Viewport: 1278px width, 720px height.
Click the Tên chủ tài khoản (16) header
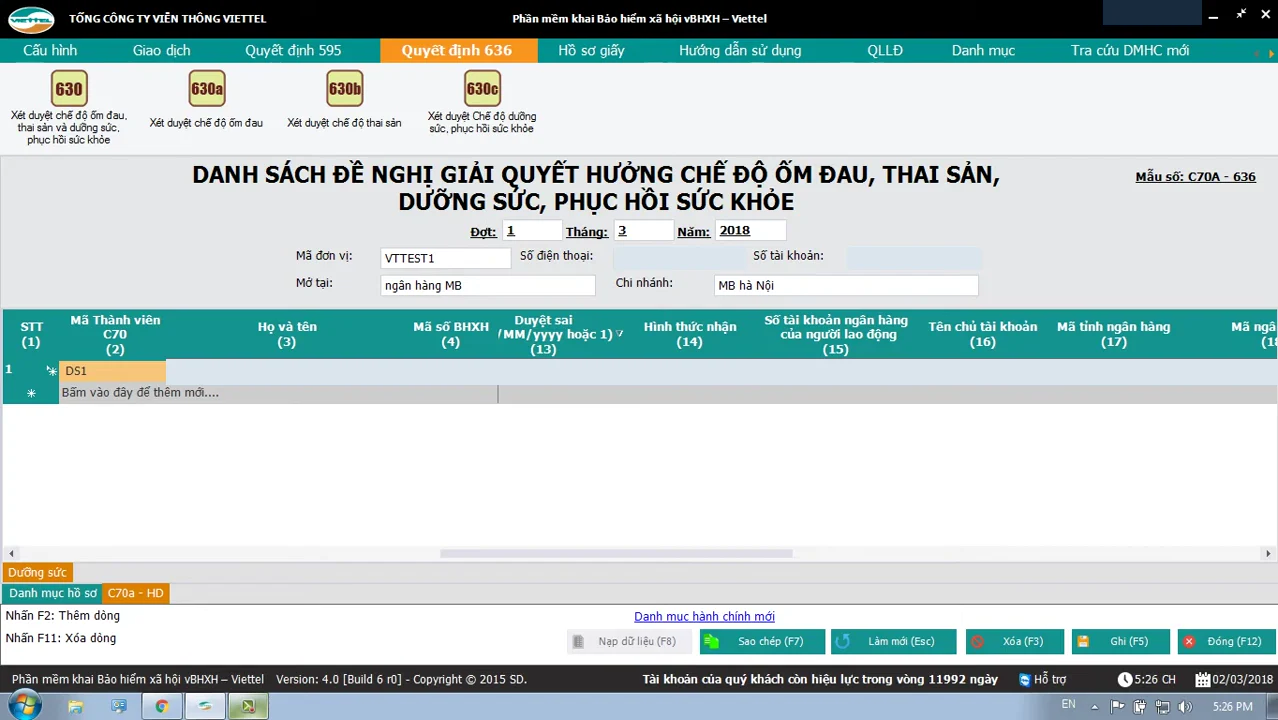point(983,334)
